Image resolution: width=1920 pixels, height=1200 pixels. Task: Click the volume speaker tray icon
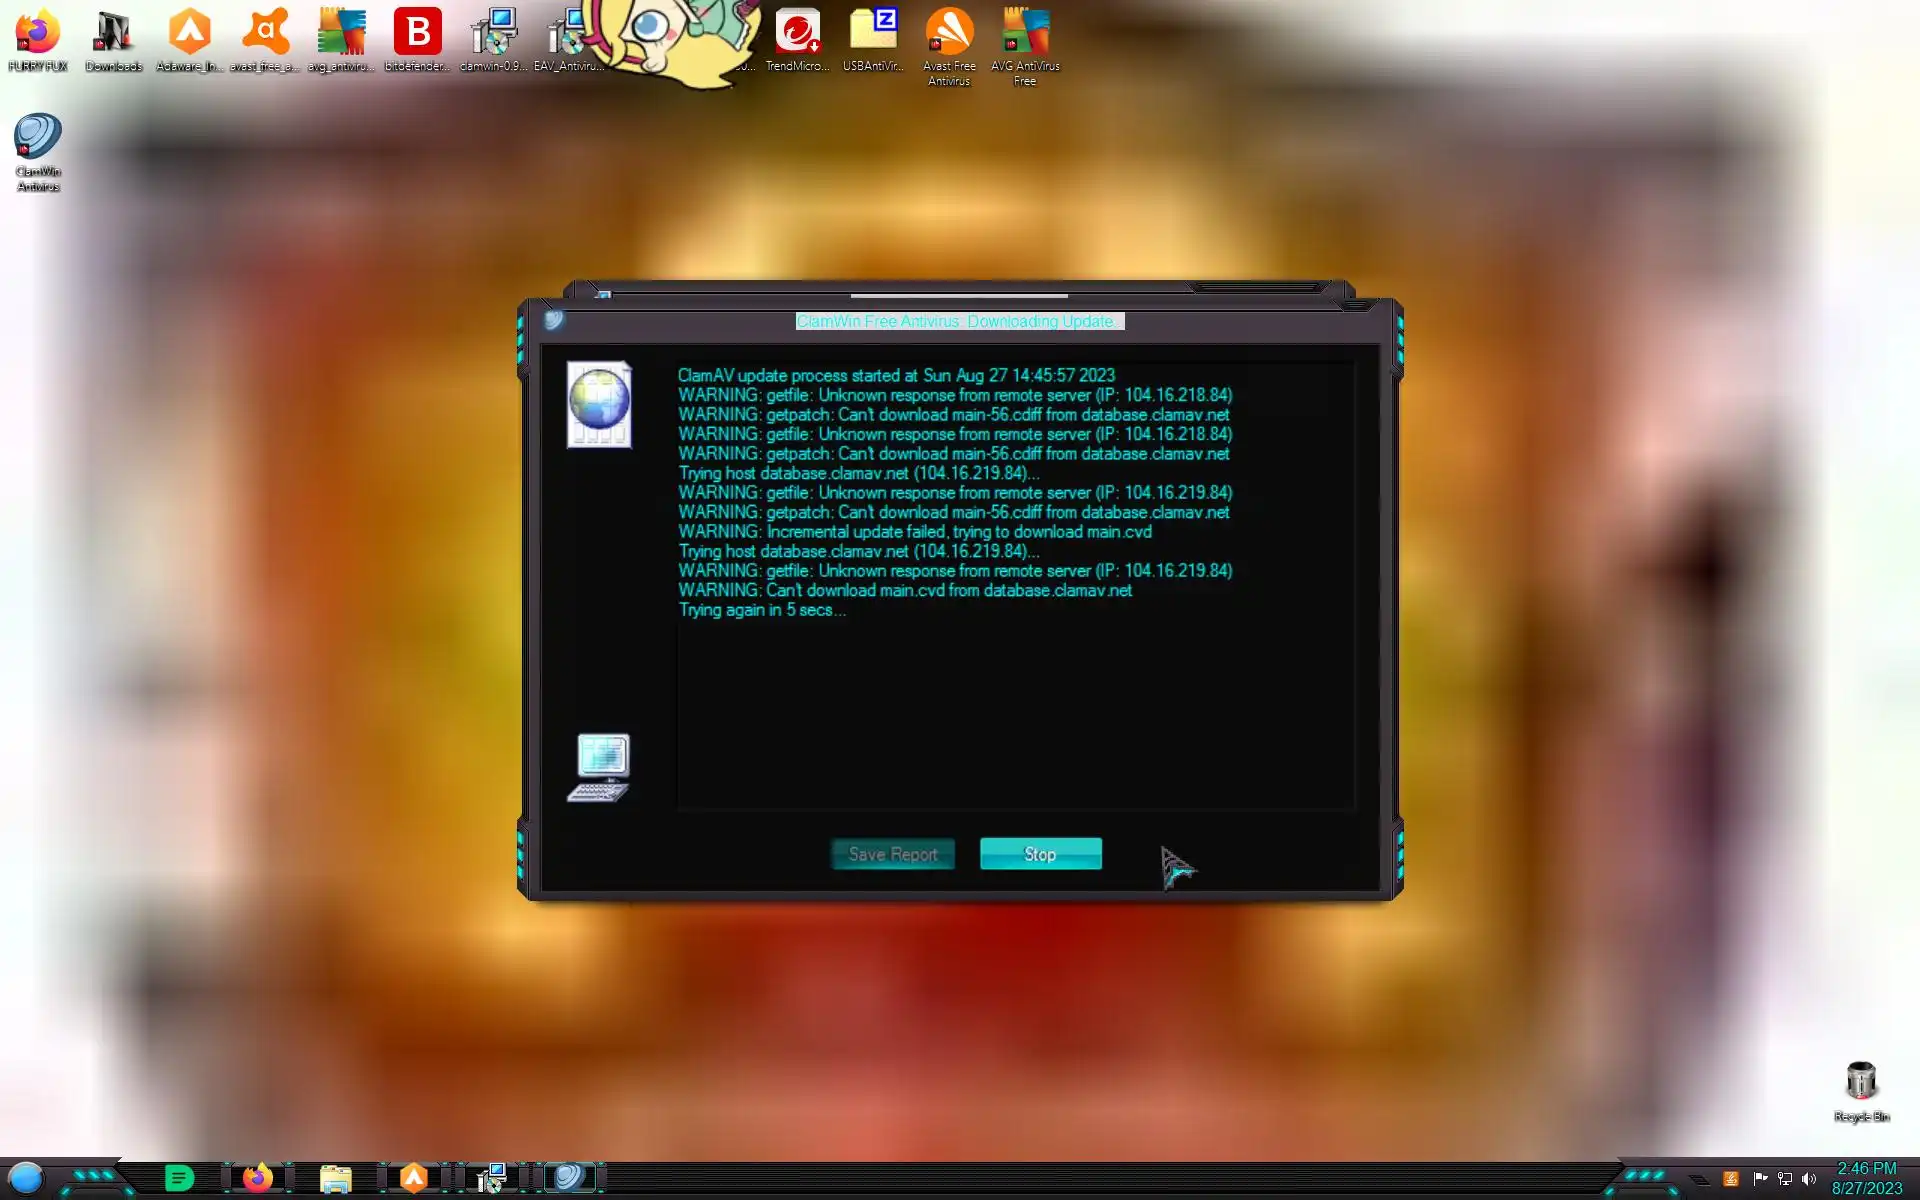tap(1809, 1179)
